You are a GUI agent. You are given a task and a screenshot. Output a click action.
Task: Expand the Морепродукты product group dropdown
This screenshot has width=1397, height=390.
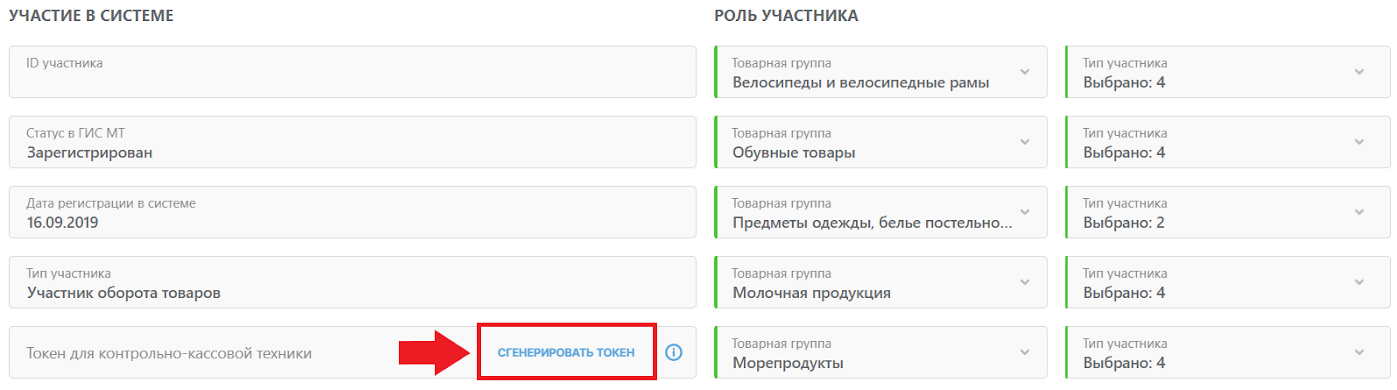[x=881, y=352]
